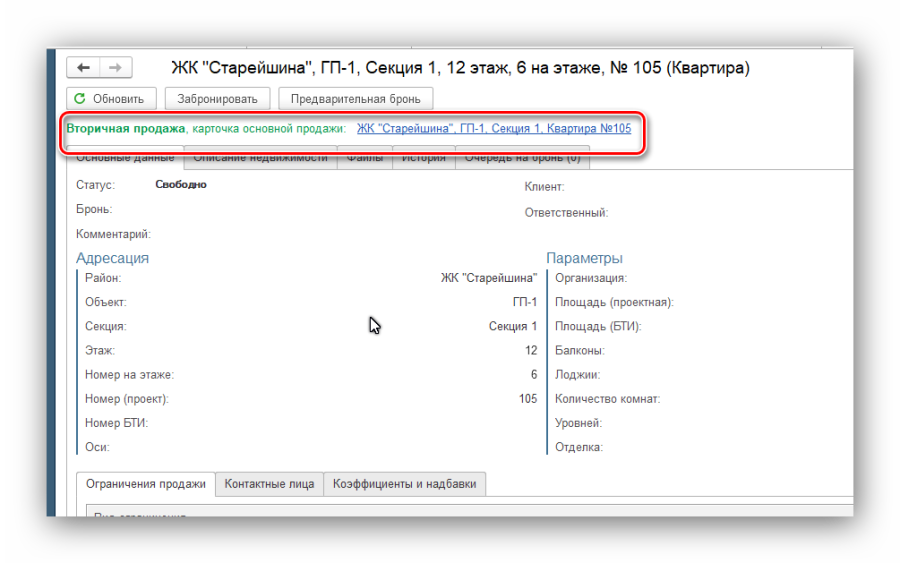
Task: Select the Ограничения продажи tab
Action: click(146, 484)
